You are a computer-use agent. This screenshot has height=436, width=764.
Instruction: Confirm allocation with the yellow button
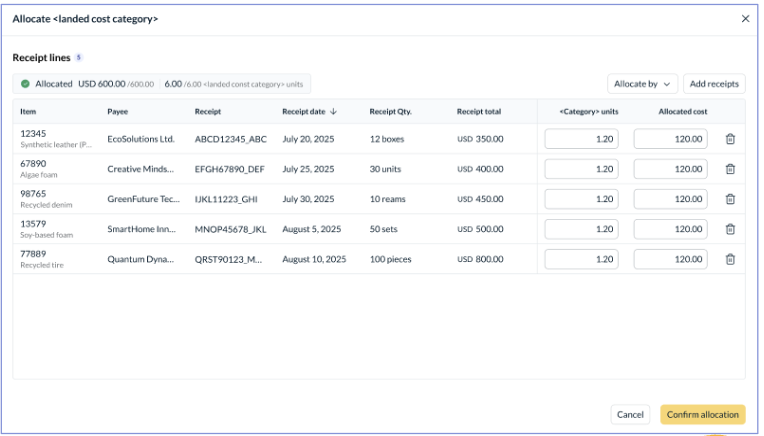coord(703,415)
